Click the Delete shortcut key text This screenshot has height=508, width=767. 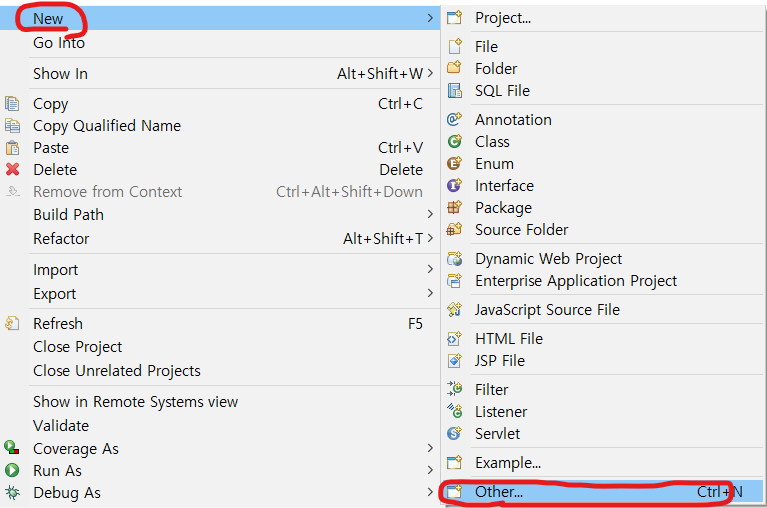[x=401, y=170]
